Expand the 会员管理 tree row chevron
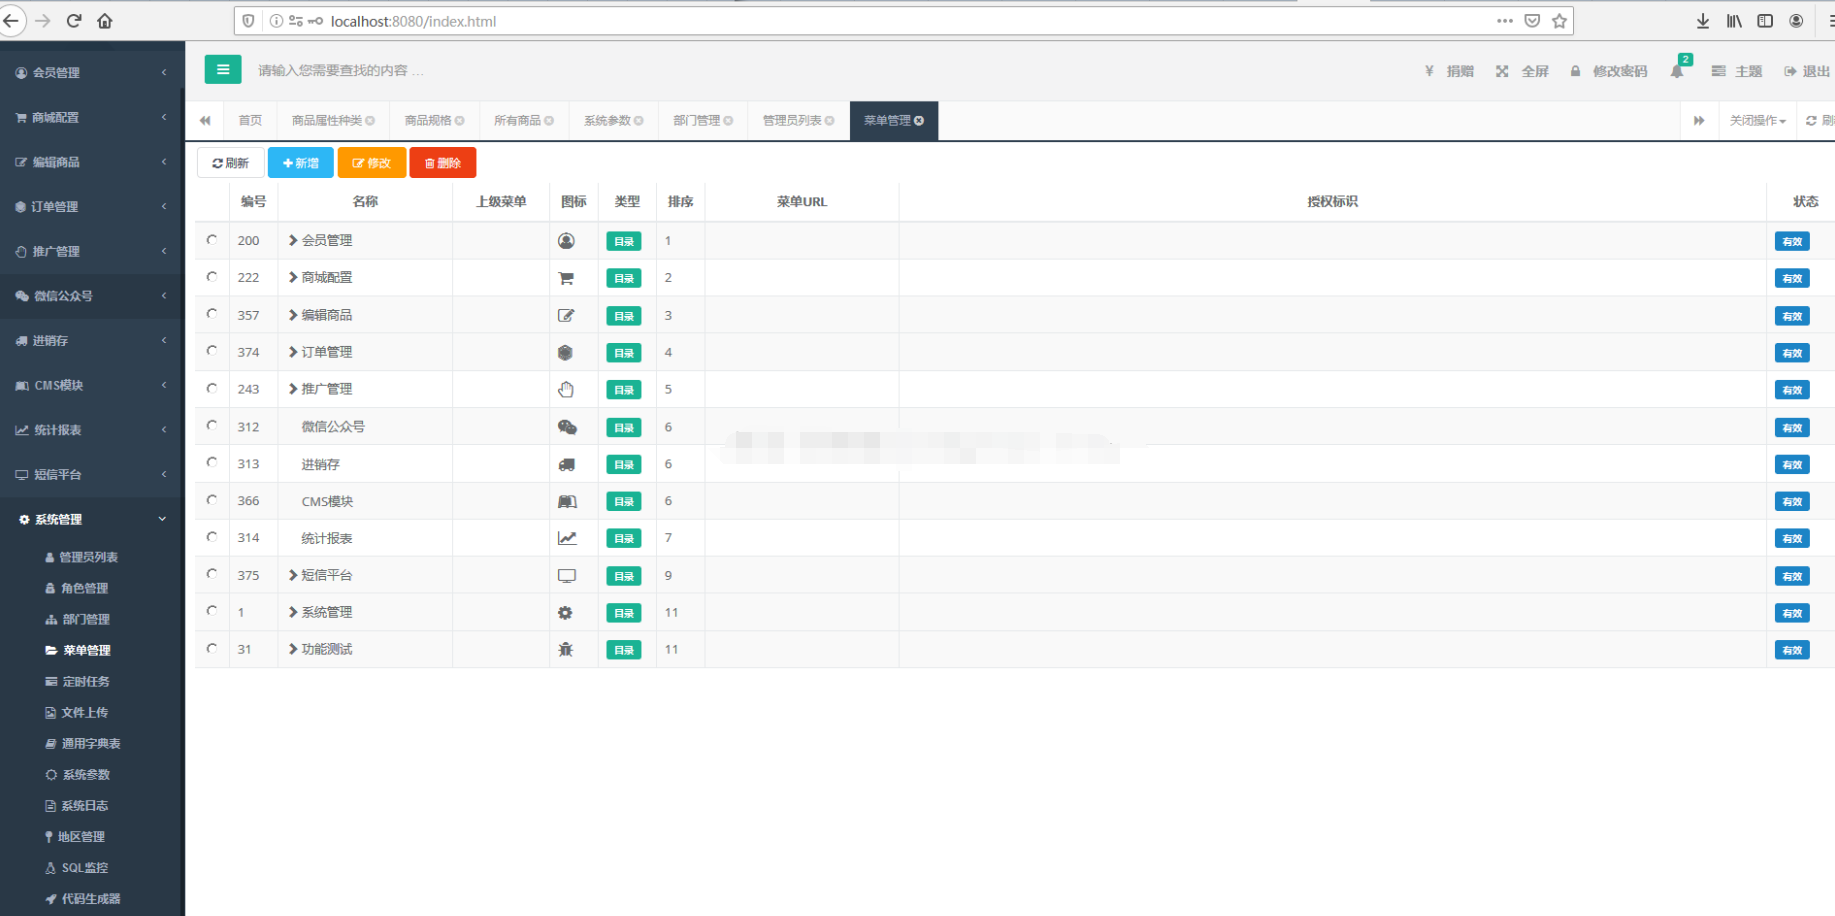Image resolution: width=1835 pixels, height=916 pixels. click(293, 240)
